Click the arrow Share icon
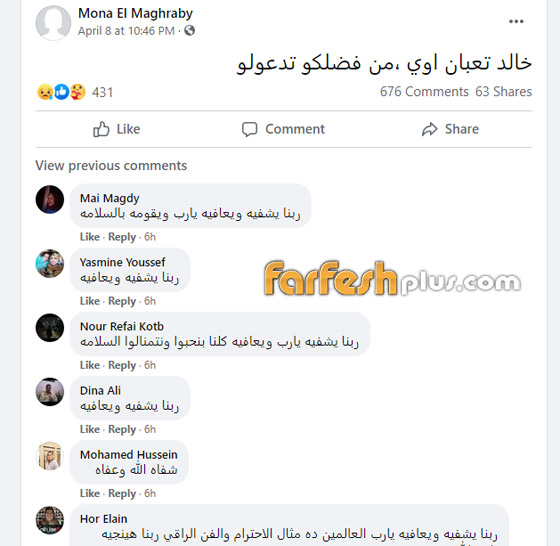 click(429, 129)
